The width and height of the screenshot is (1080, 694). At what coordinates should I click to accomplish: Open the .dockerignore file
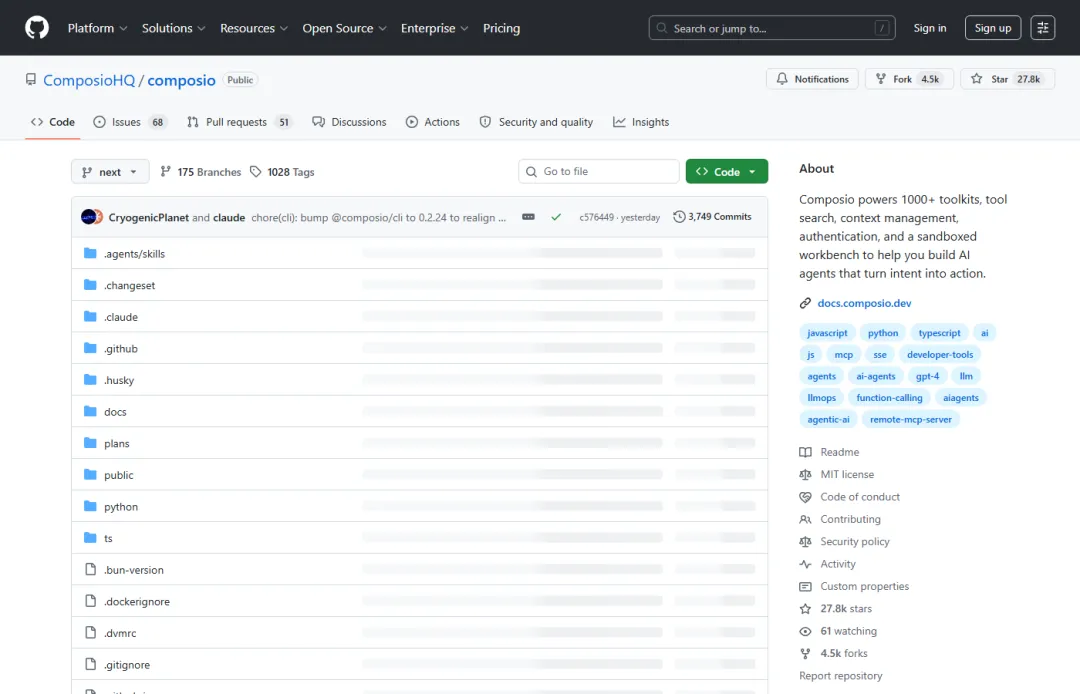click(x=136, y=602)
